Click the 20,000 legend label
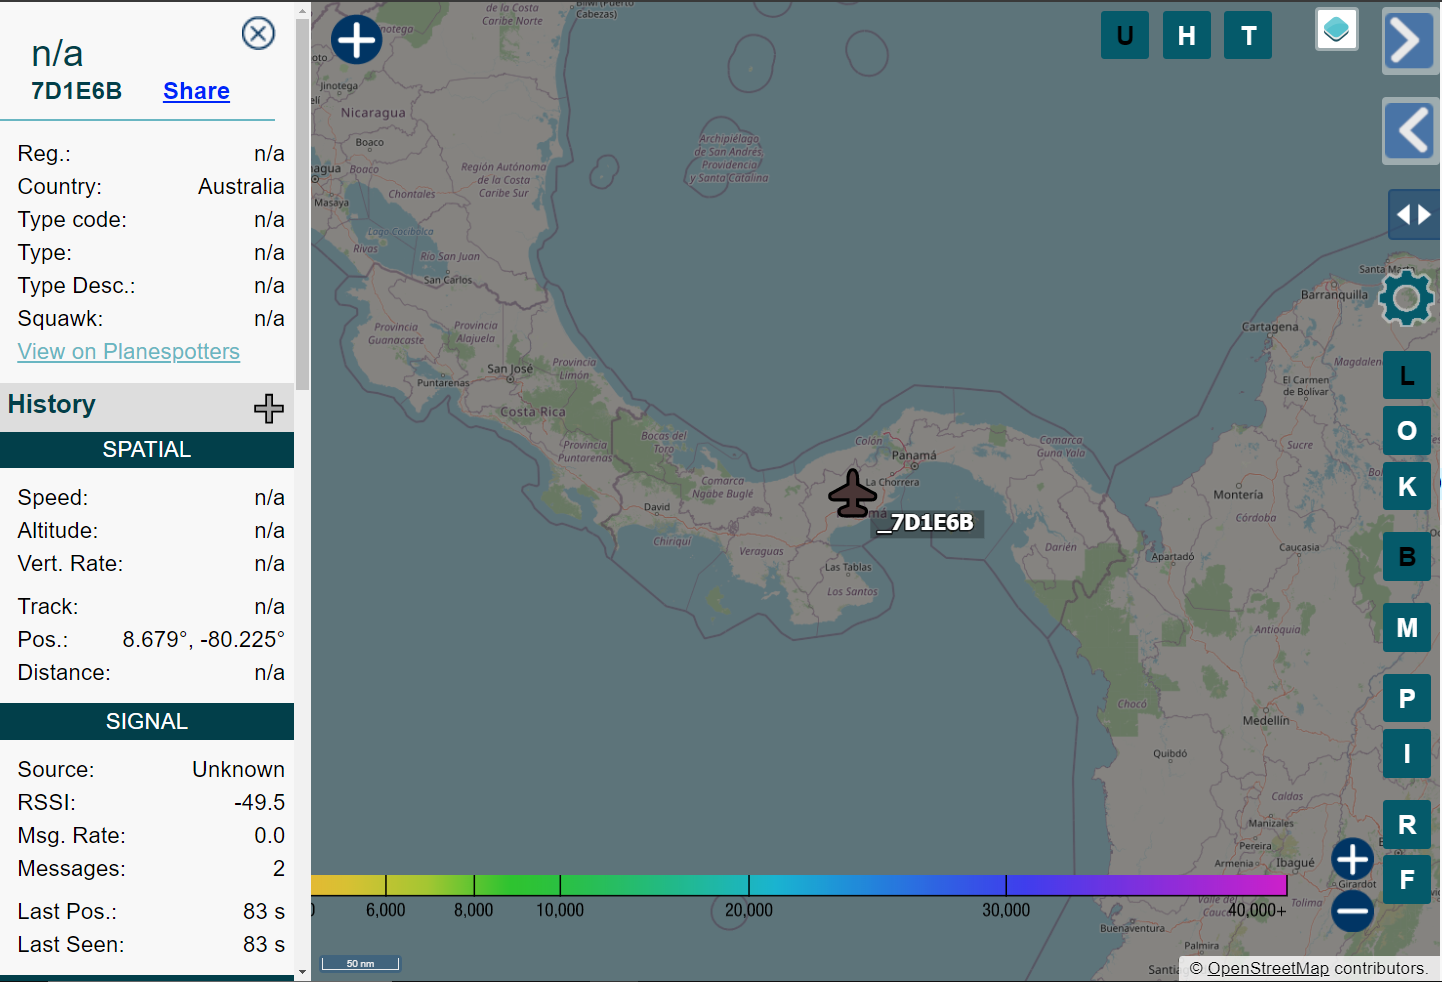Screen dimensions: 1442x982 [x=749, y=910]
